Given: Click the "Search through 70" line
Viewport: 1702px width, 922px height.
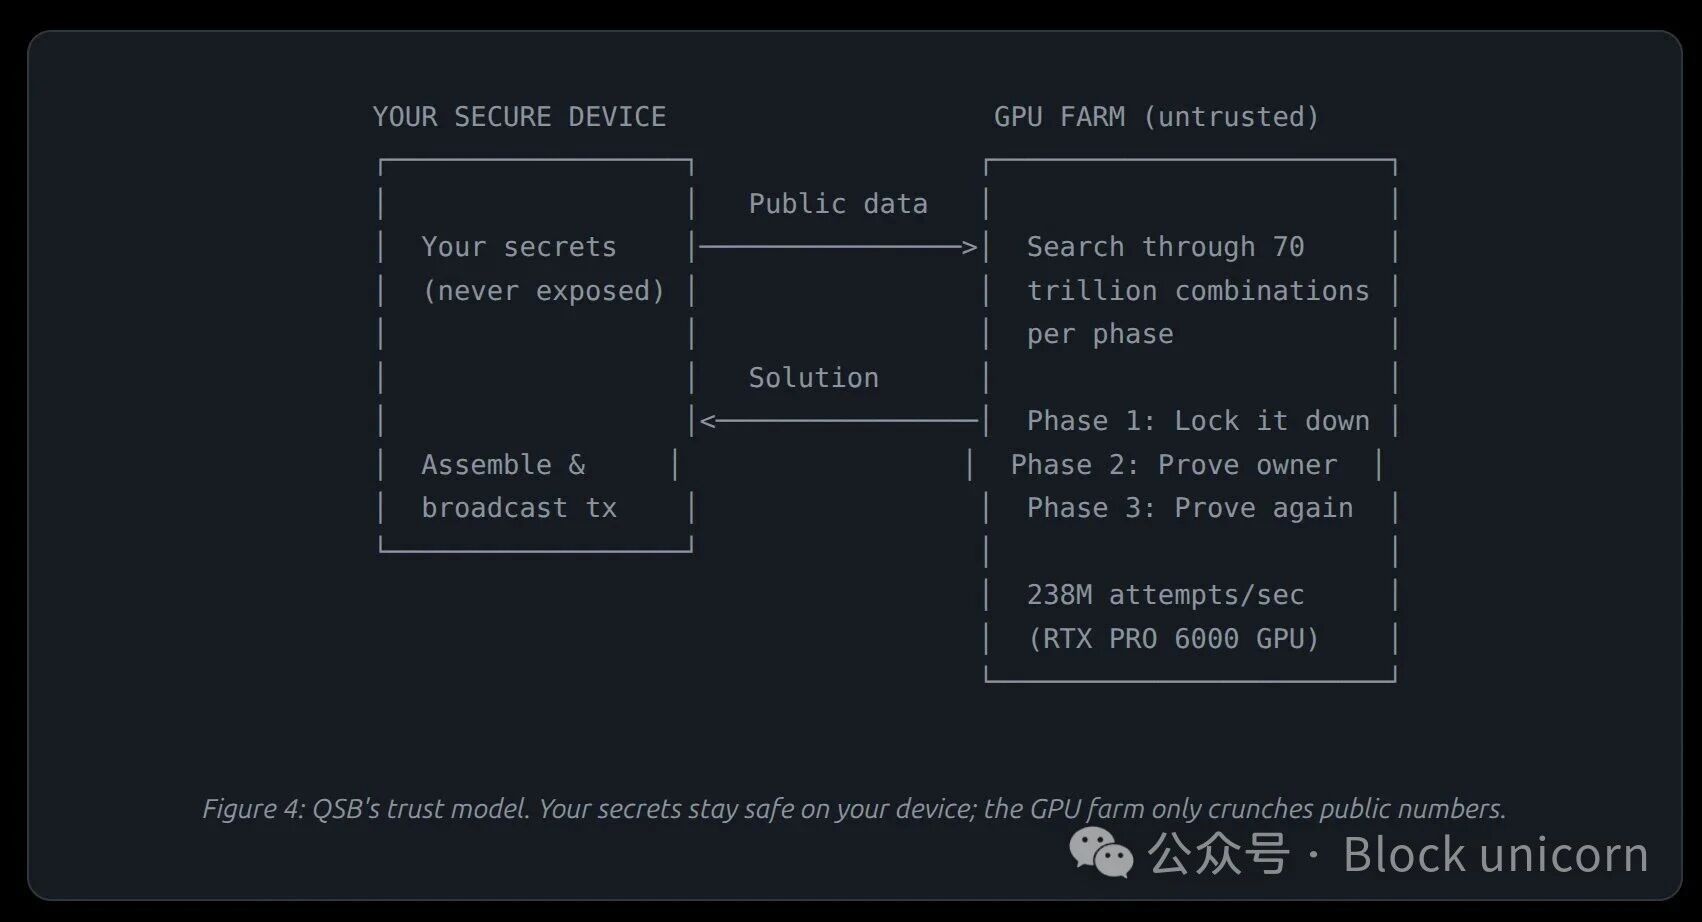Looking at the screenshot, I should tap(1165, 247).
